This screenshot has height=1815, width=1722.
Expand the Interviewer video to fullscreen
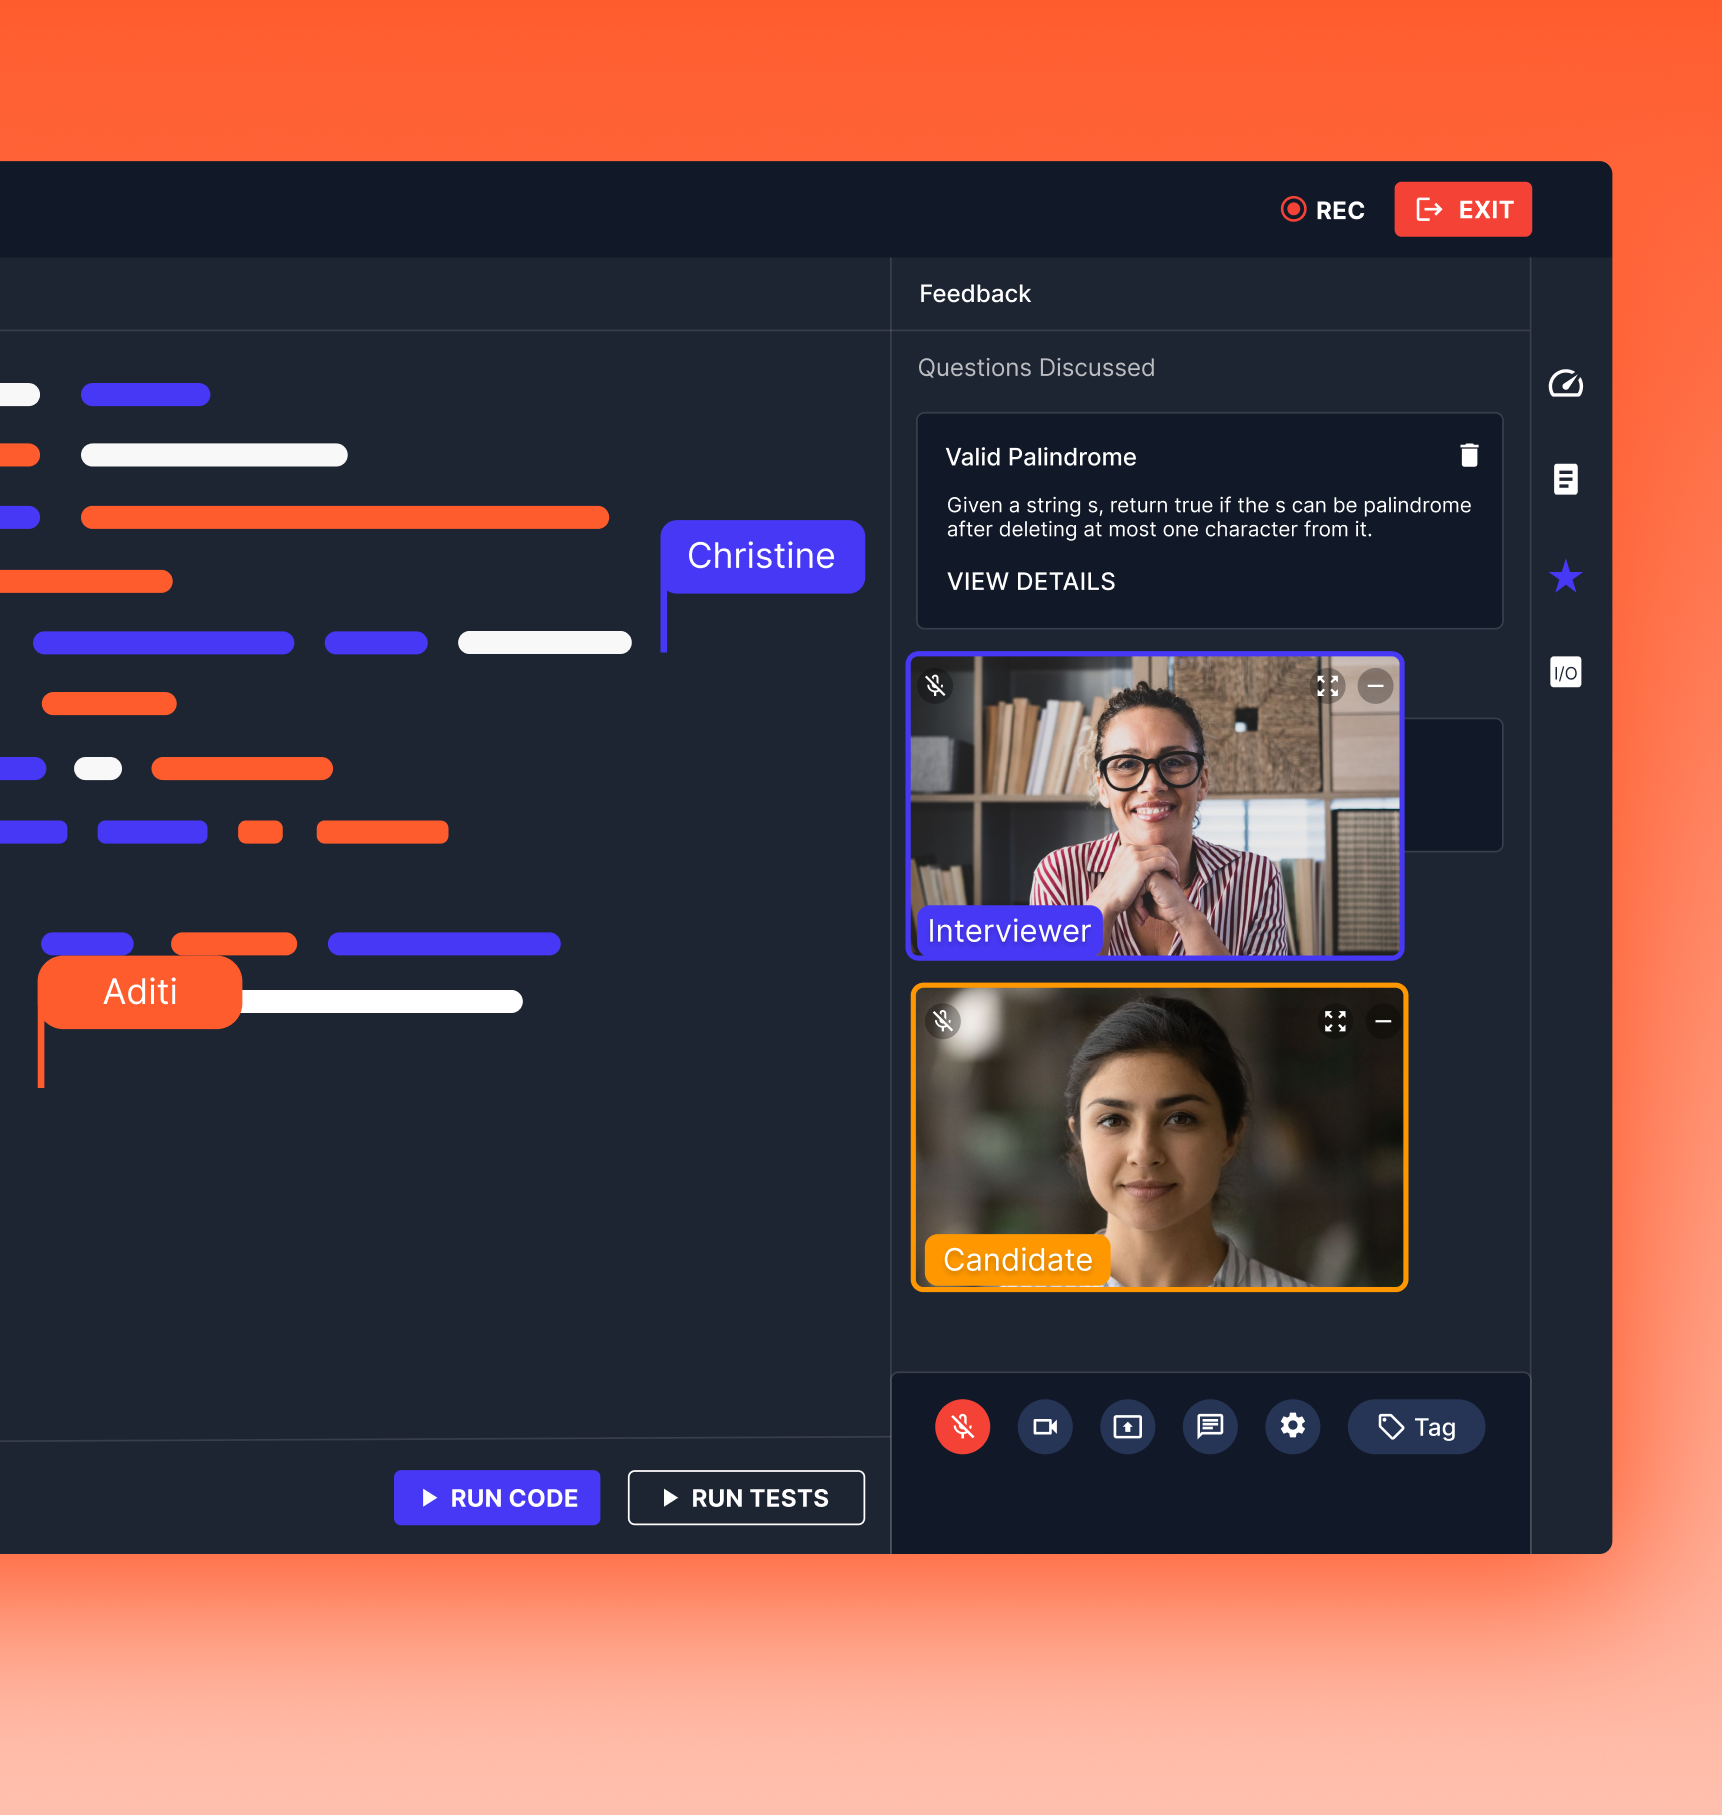coord(1327,686)
